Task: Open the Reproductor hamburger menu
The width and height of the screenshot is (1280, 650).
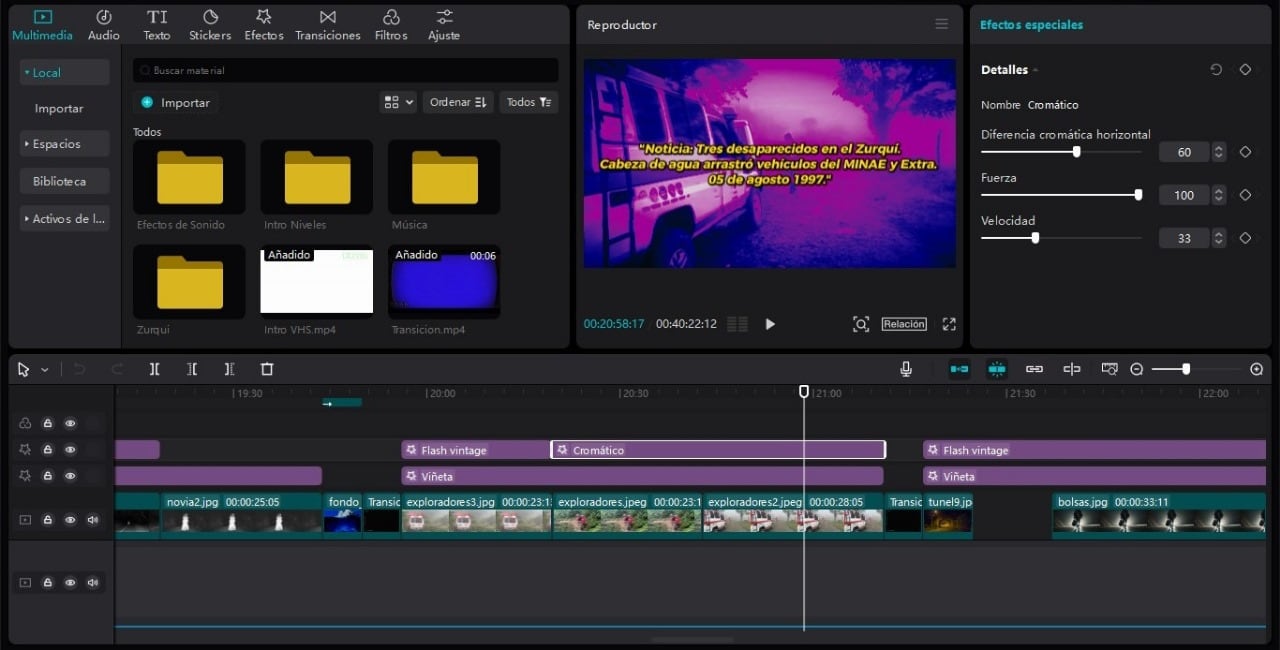Action: coord(941,24)
